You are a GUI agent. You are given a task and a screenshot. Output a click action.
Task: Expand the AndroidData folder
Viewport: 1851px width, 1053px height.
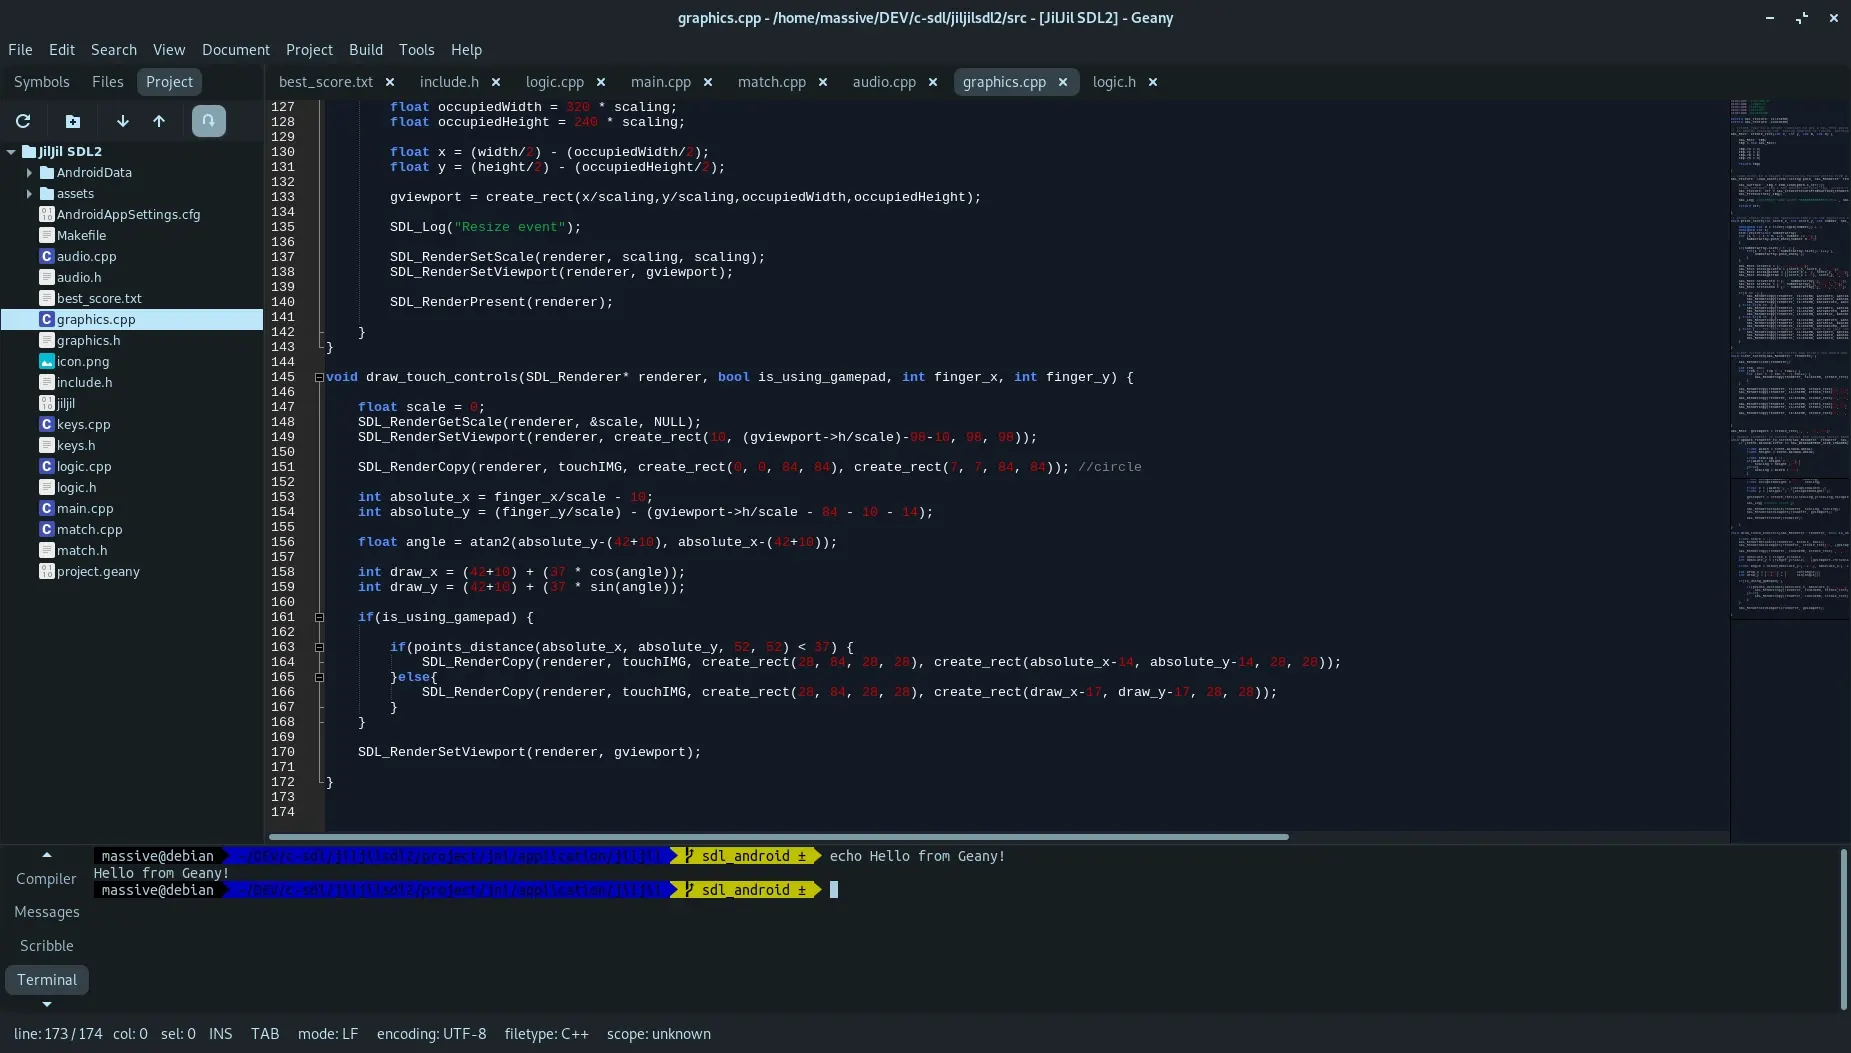(x=29, y=173)
